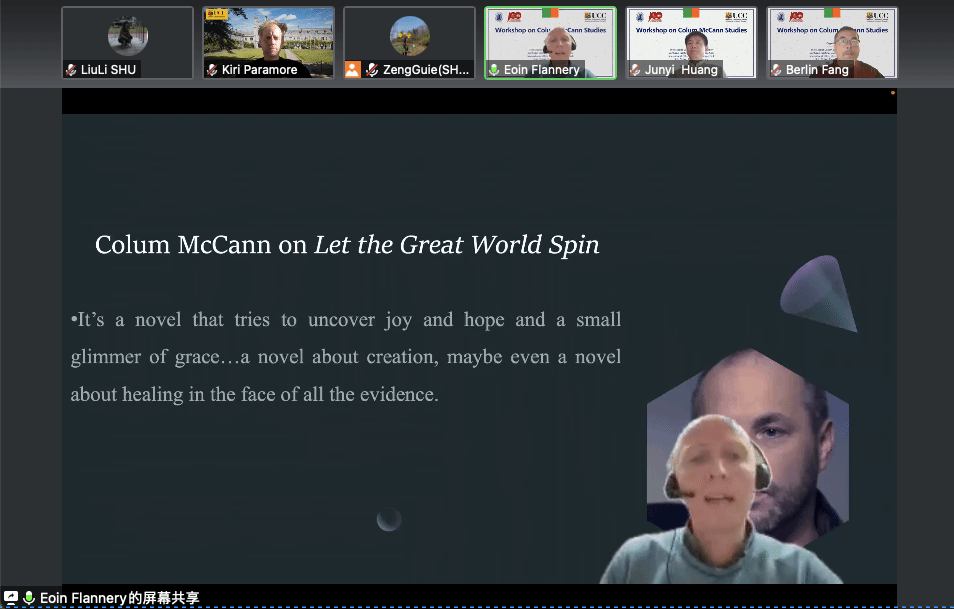Viewport: 954px width, 609px height.
Task: Click the slide title about Let the Great World Spin
Action: point(347,245)
